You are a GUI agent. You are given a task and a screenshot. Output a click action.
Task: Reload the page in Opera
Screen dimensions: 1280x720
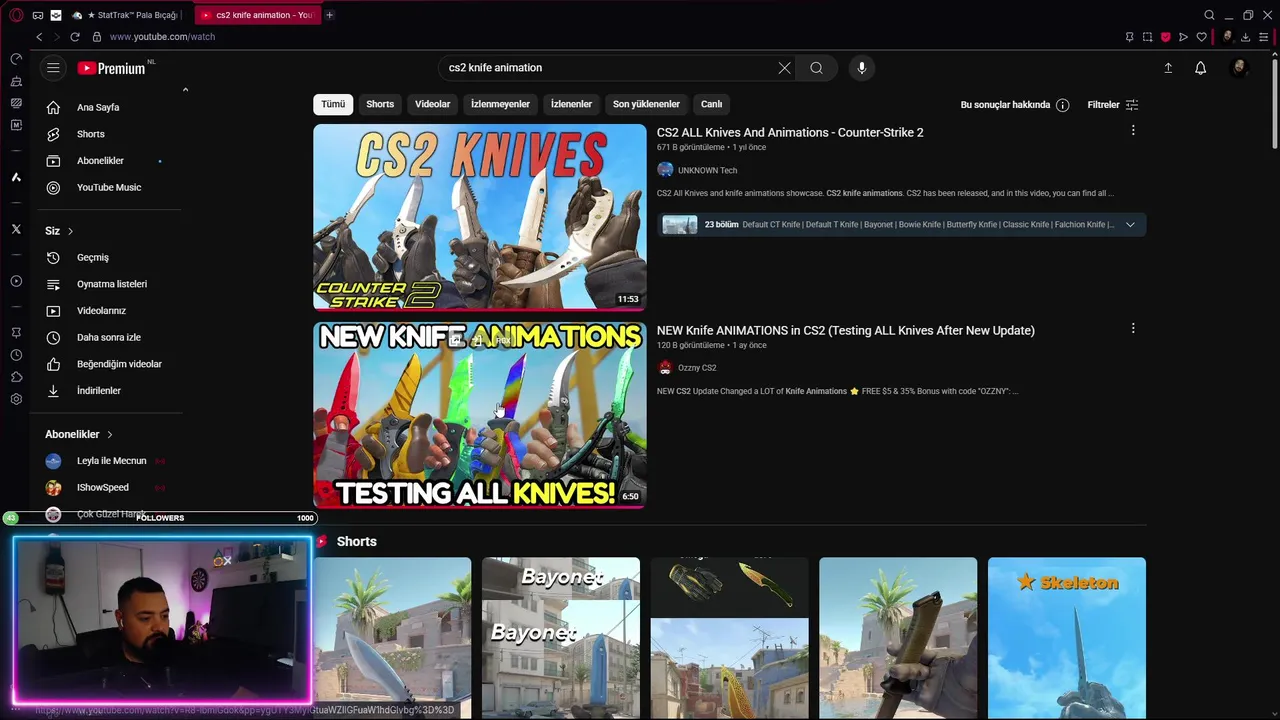[x=74, y=37]
